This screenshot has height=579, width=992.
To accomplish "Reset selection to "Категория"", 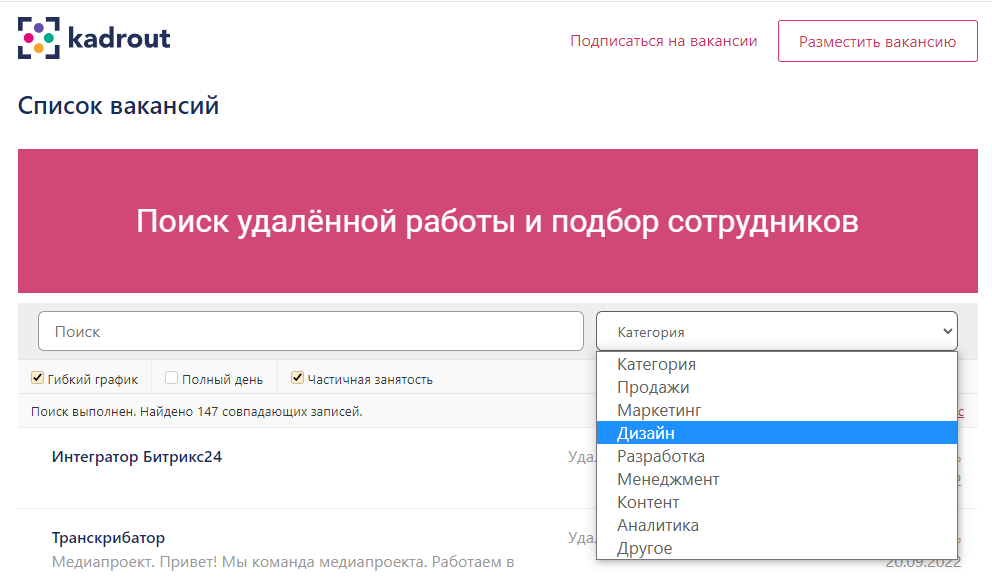I will click(x=657, y=364).
